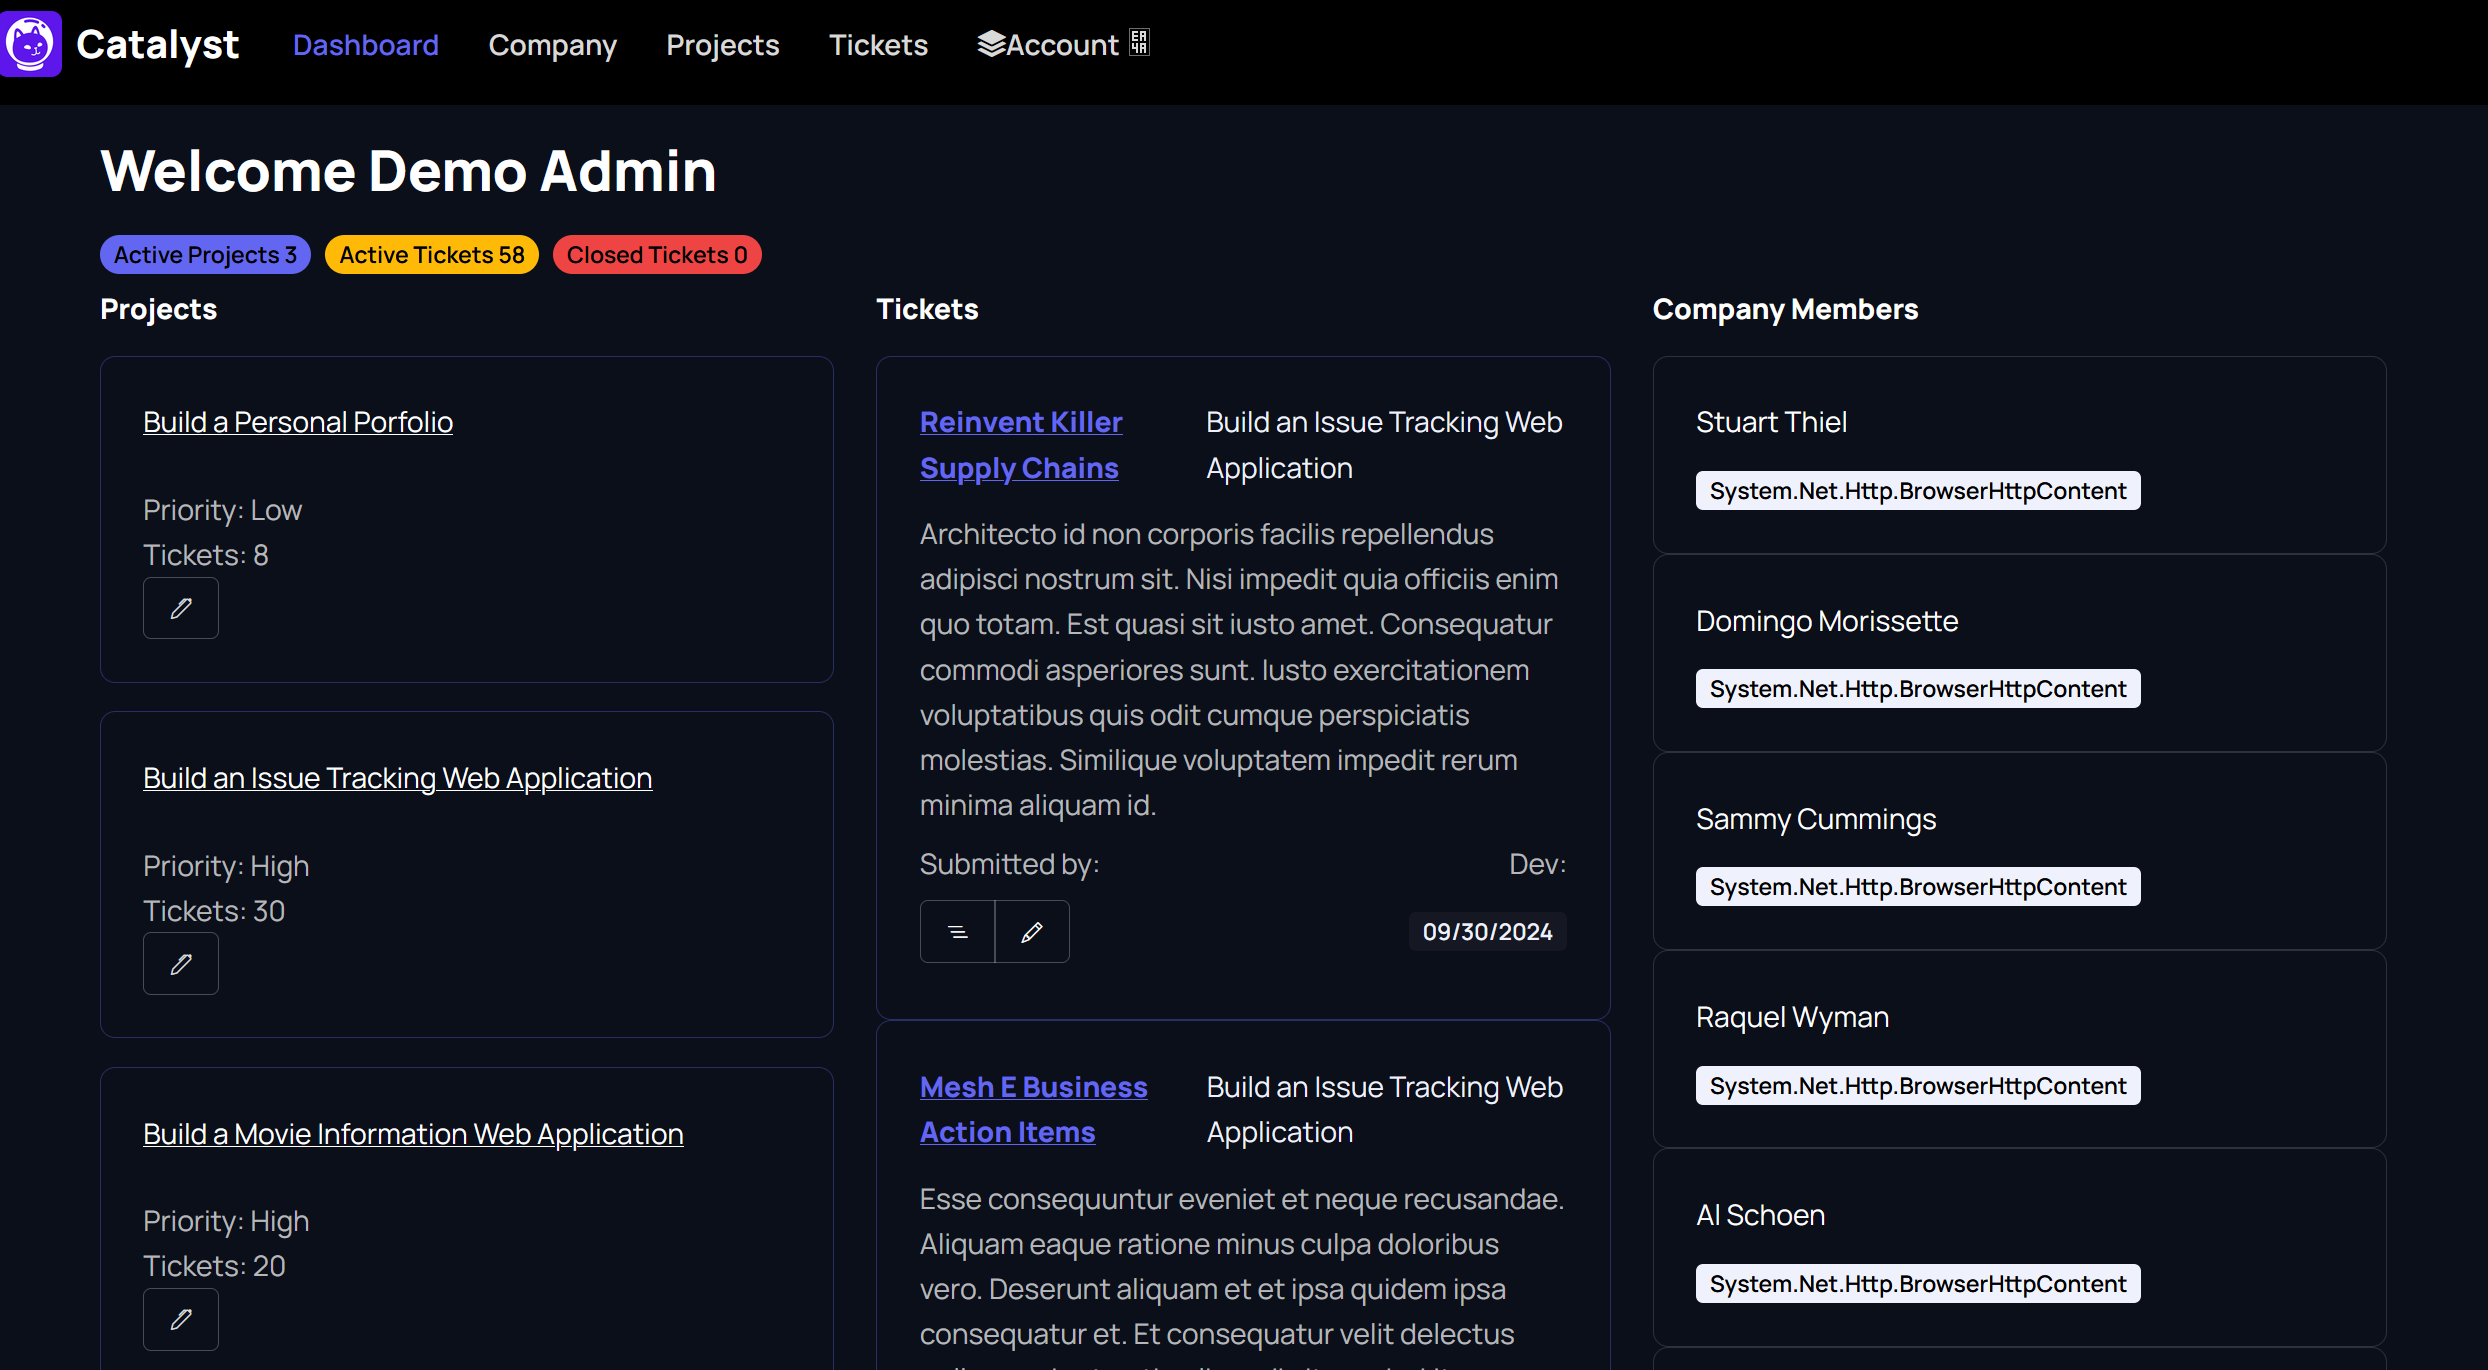The height and width of the screenshot is (1370, 2488).
Task: Click the Tickets: 20 text
Action: [x=214, y=1266]
